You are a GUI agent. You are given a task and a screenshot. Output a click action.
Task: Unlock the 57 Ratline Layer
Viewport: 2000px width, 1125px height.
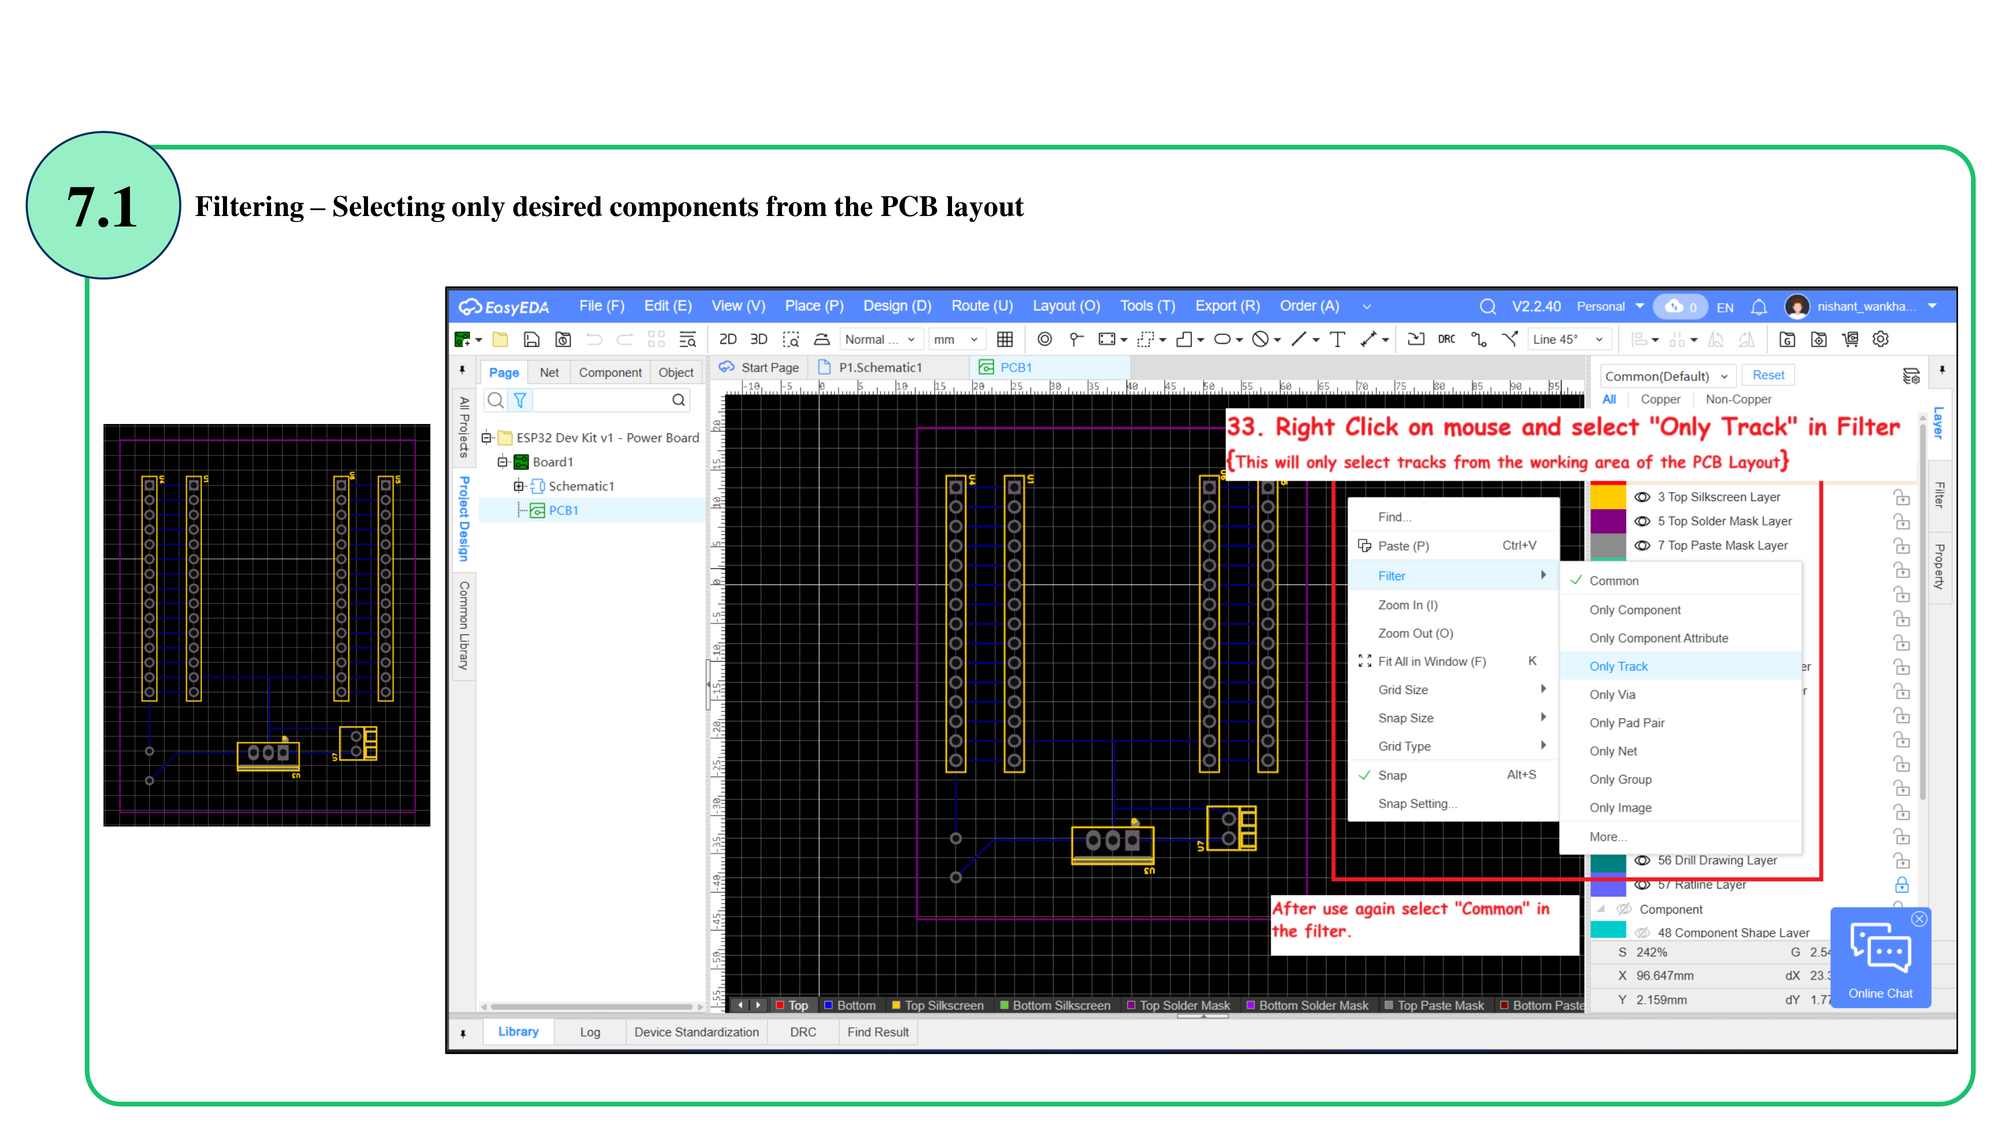coord(1901,884)
